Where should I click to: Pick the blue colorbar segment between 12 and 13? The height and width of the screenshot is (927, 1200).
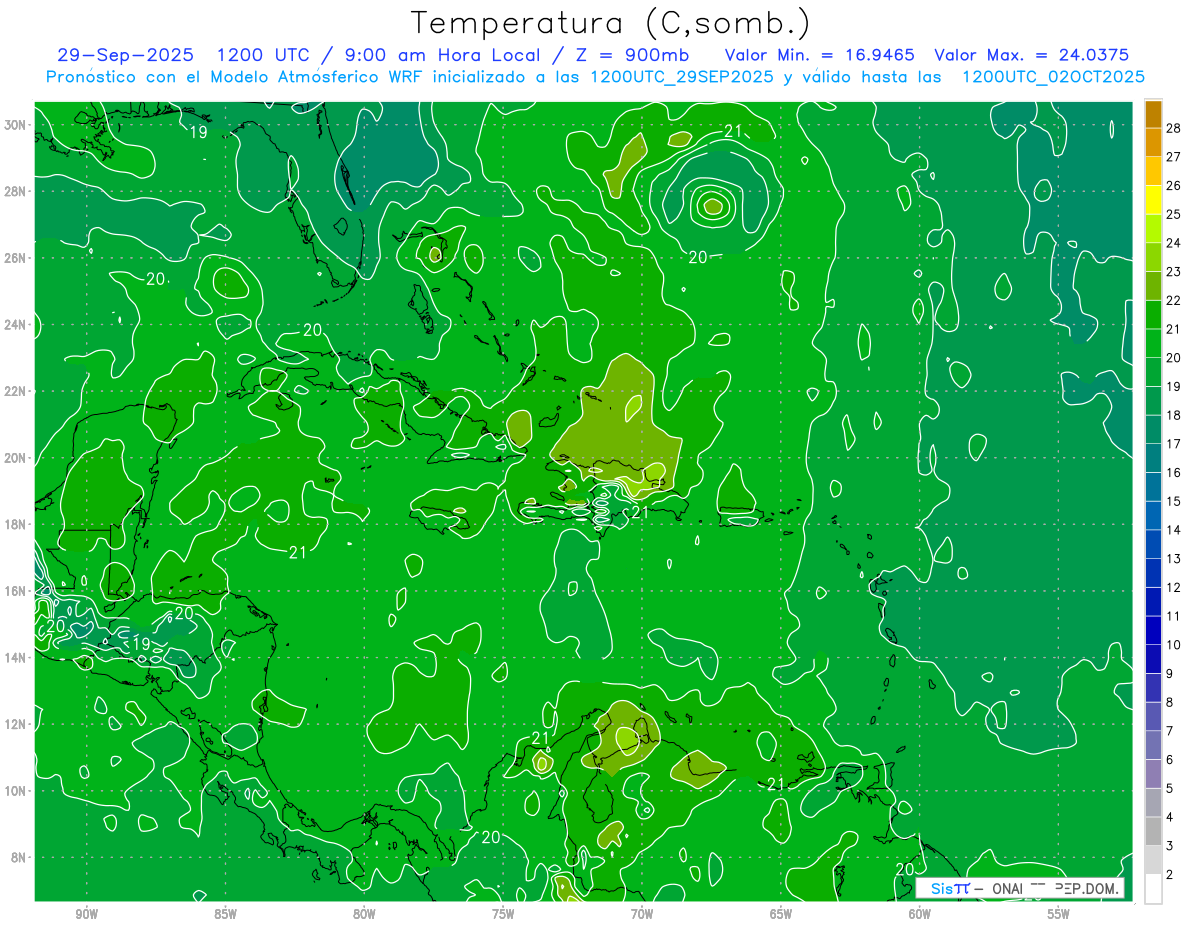[x=1153, y=573]
